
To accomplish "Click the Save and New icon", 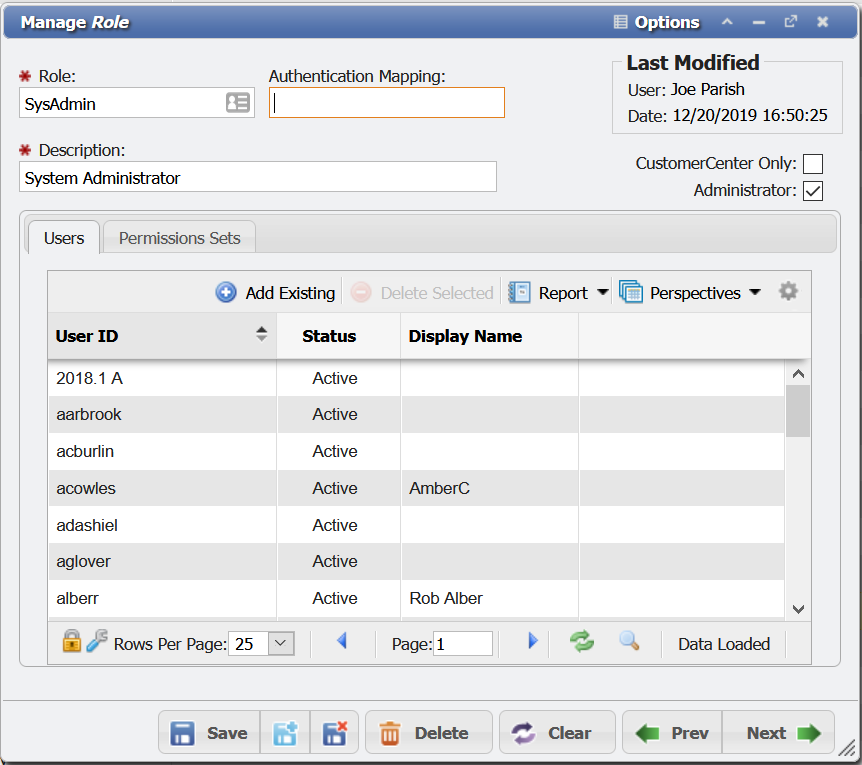I will point(285,733).
